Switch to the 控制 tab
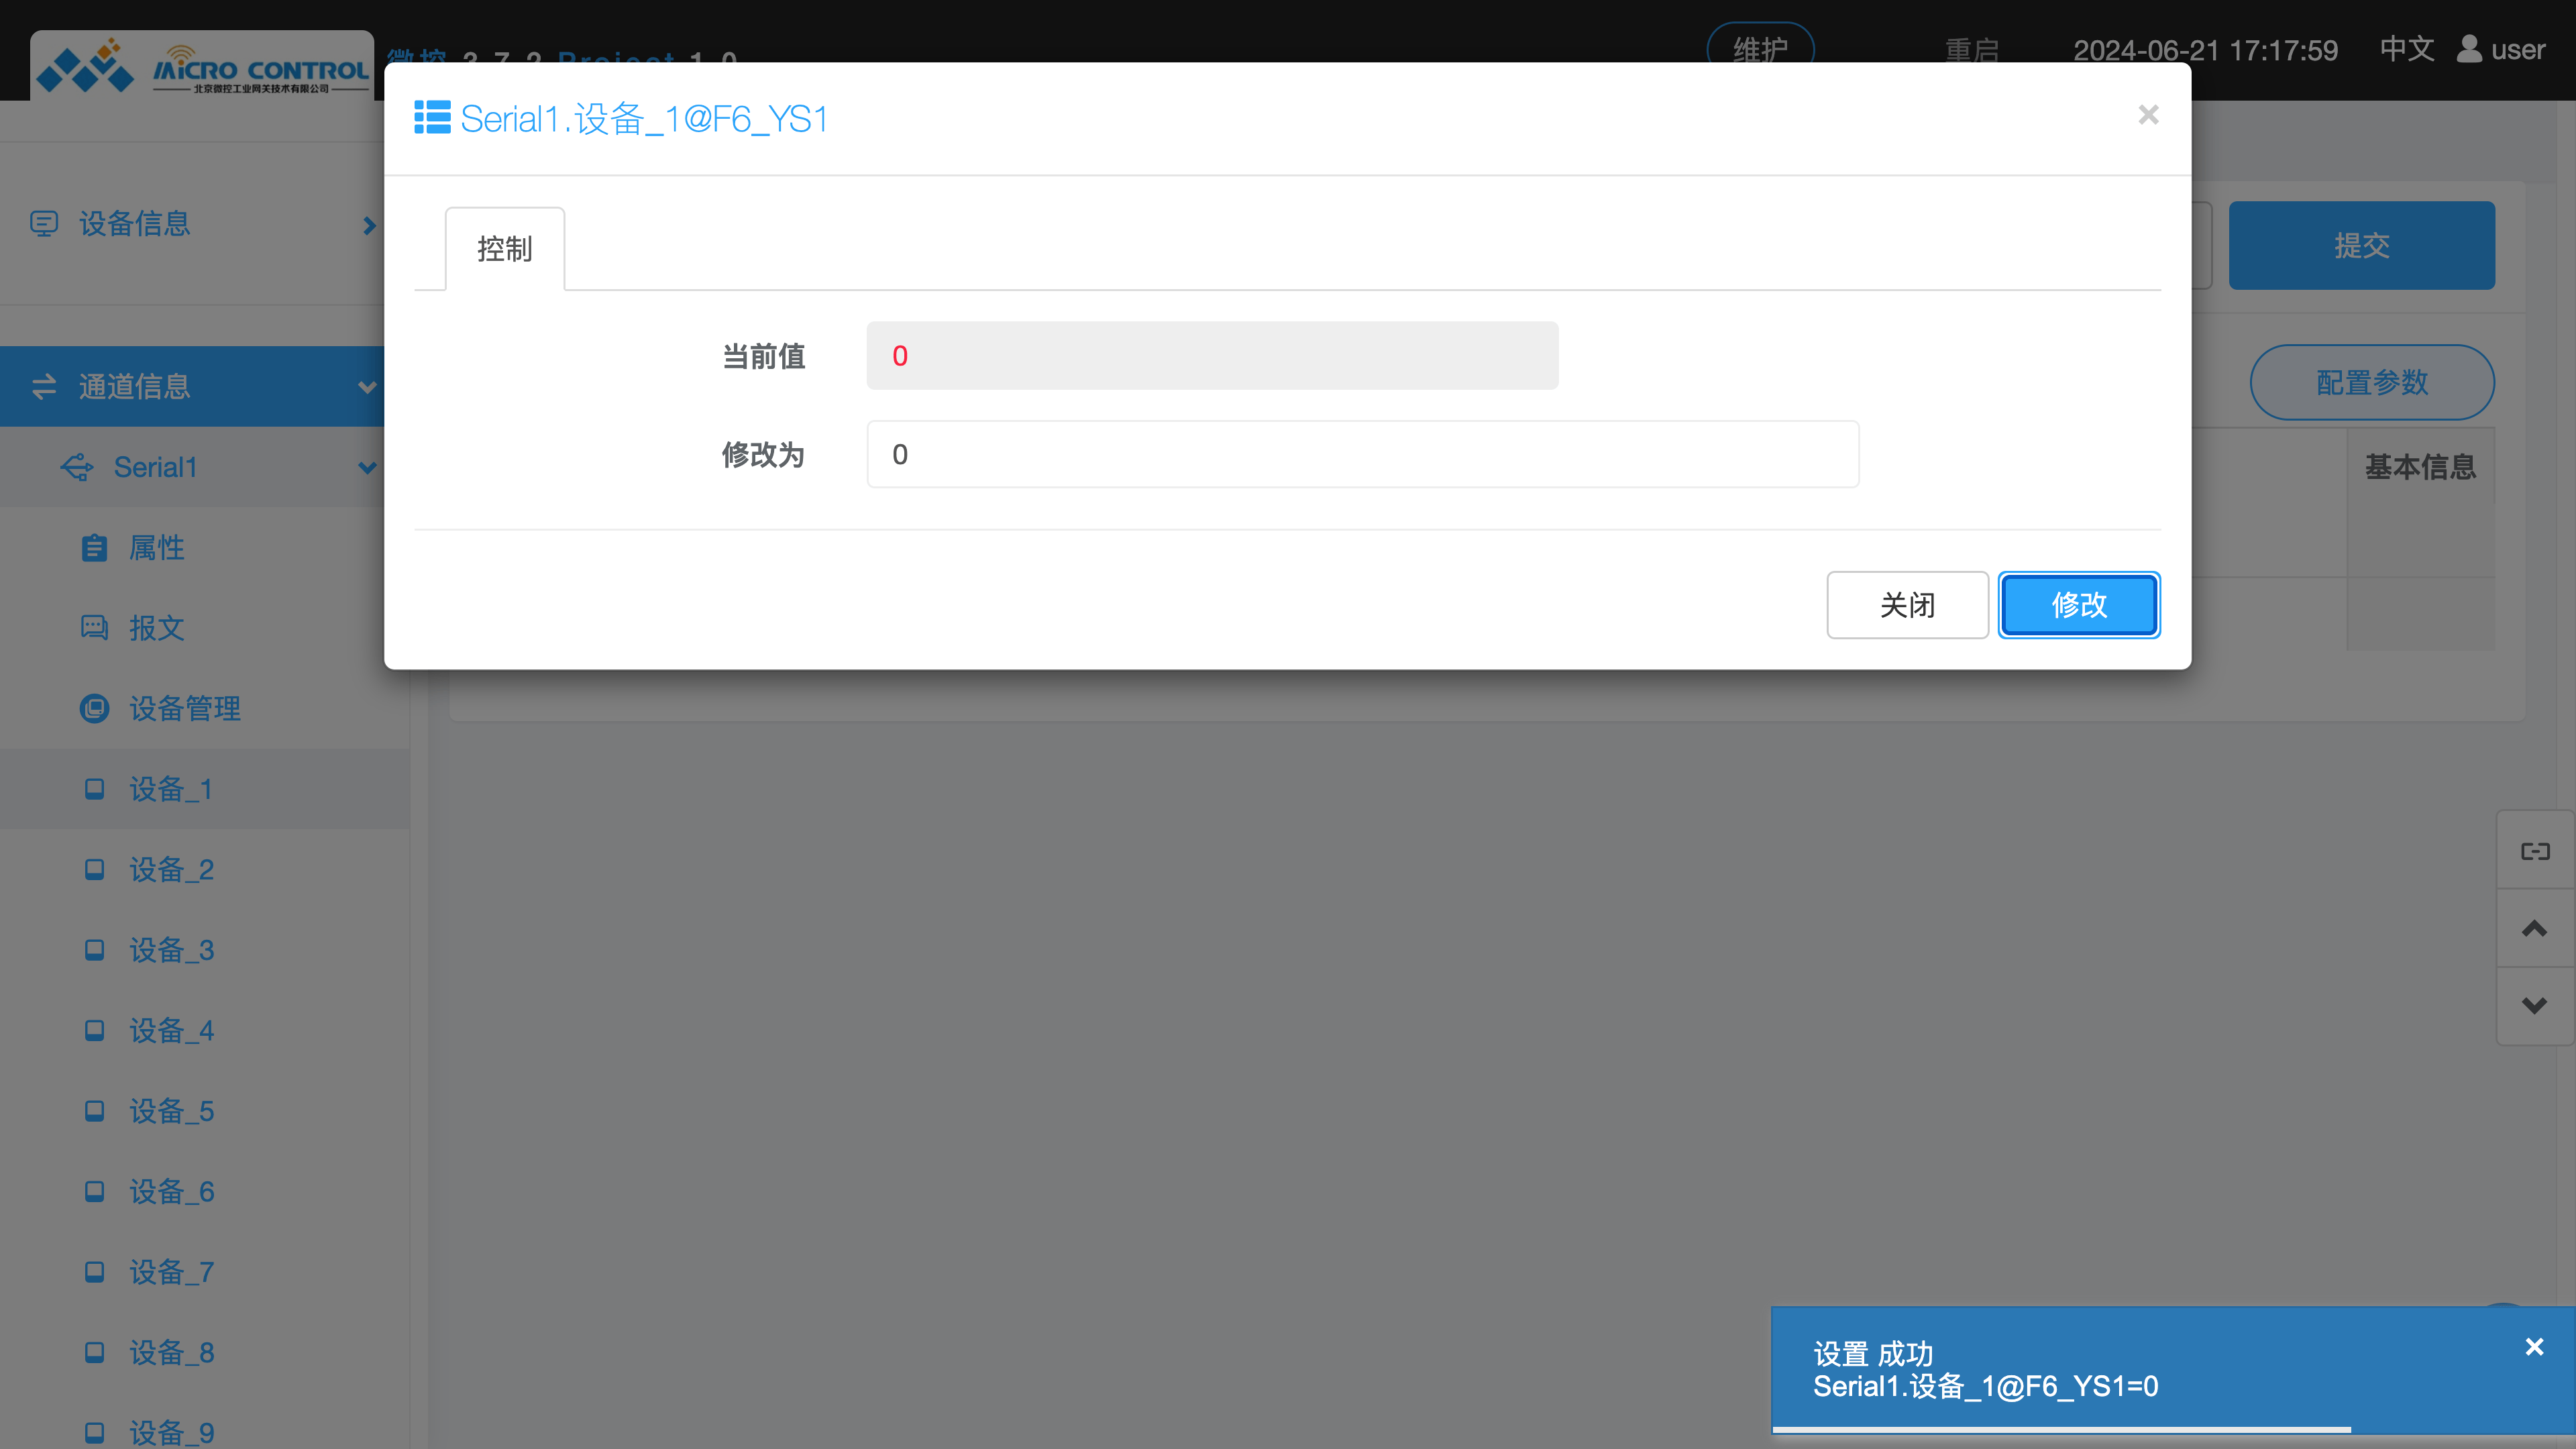The width and height of the screenshot is (2576, 1449). (x=505, y=249)
